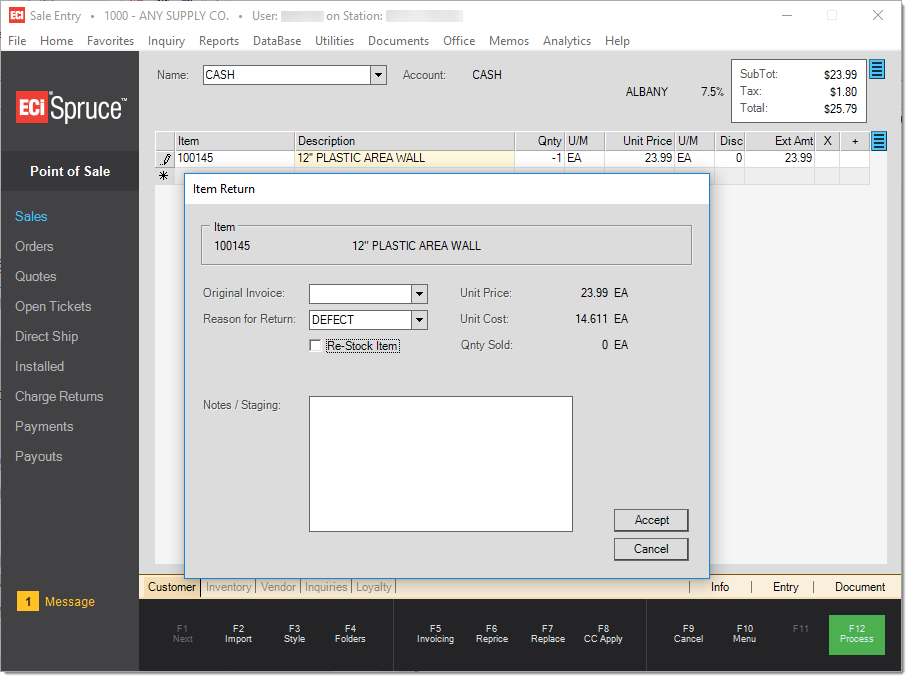Open the Analytics menu

coord(566,41)
